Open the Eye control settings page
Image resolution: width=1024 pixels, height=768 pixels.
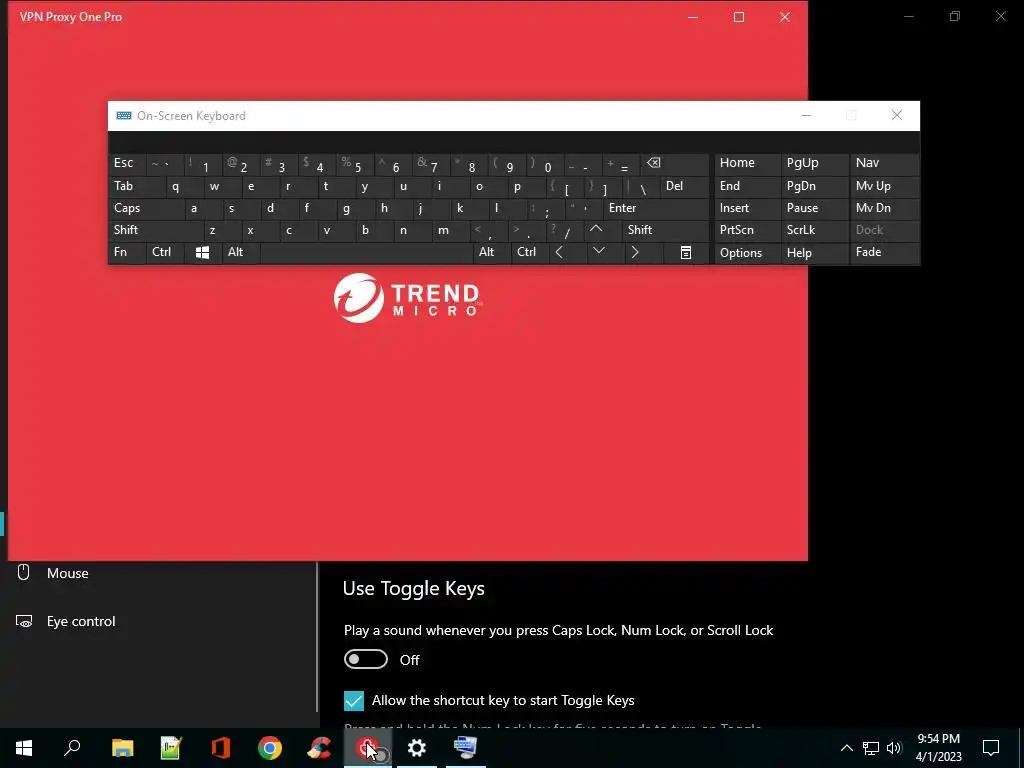tap(158, 621)
